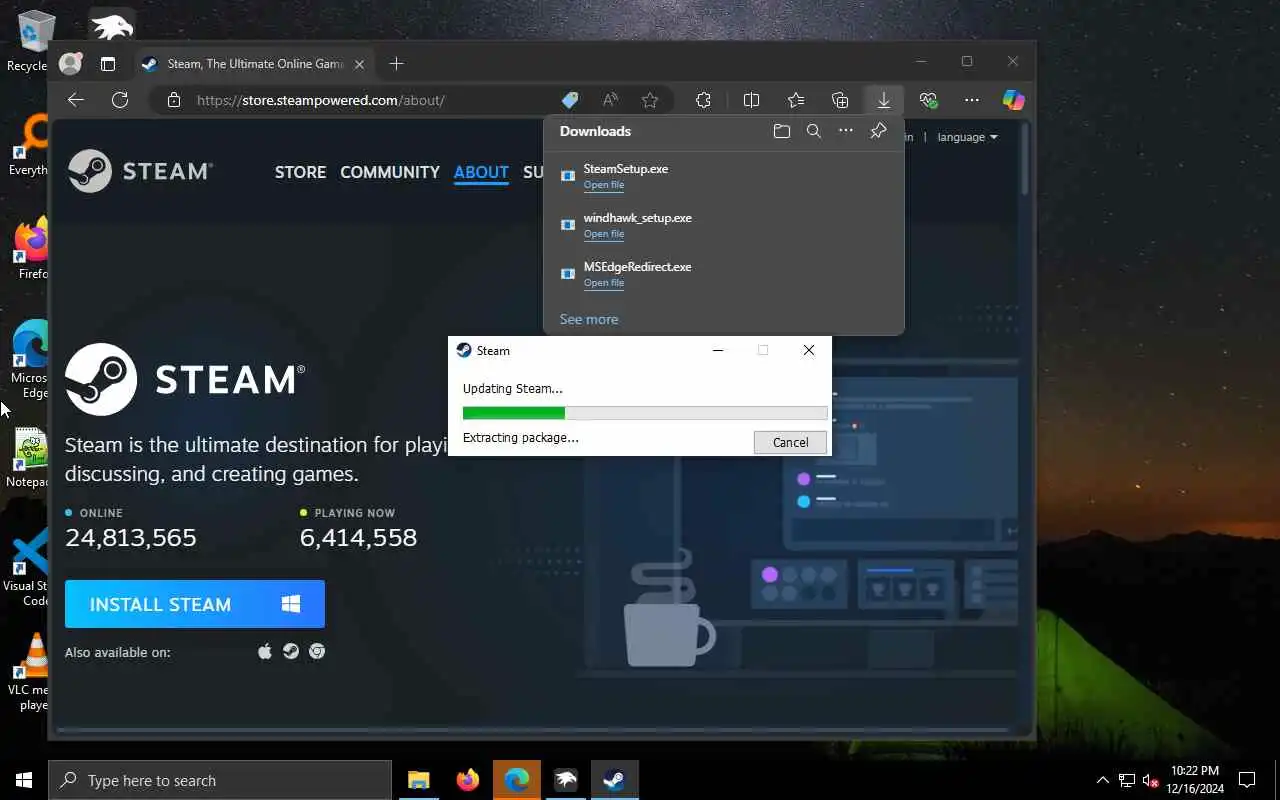This screenshot has height=800, width=1280.
Task: Open the shopping tag icon in address bar
Action: [x=570, y=100]
